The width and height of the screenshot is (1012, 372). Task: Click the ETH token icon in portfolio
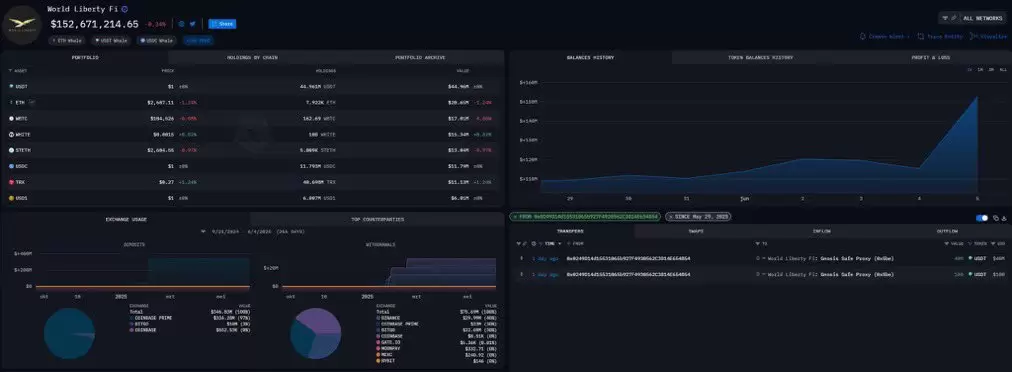point(11,102)
